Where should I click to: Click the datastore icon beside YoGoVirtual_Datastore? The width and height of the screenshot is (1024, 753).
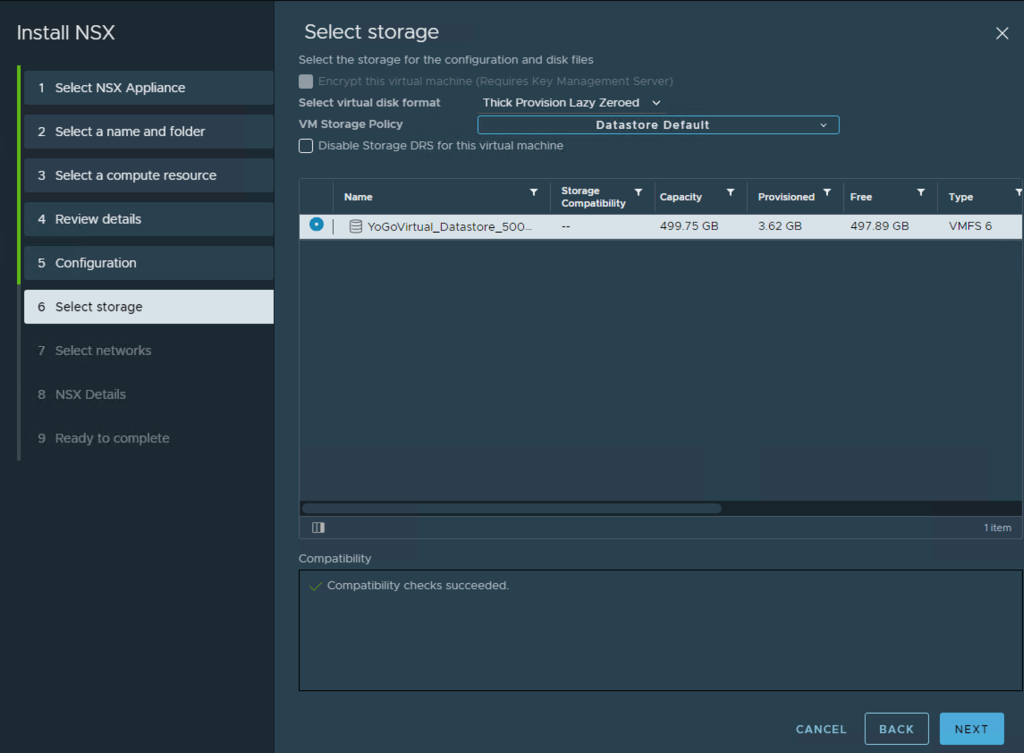tap(355, 226)
